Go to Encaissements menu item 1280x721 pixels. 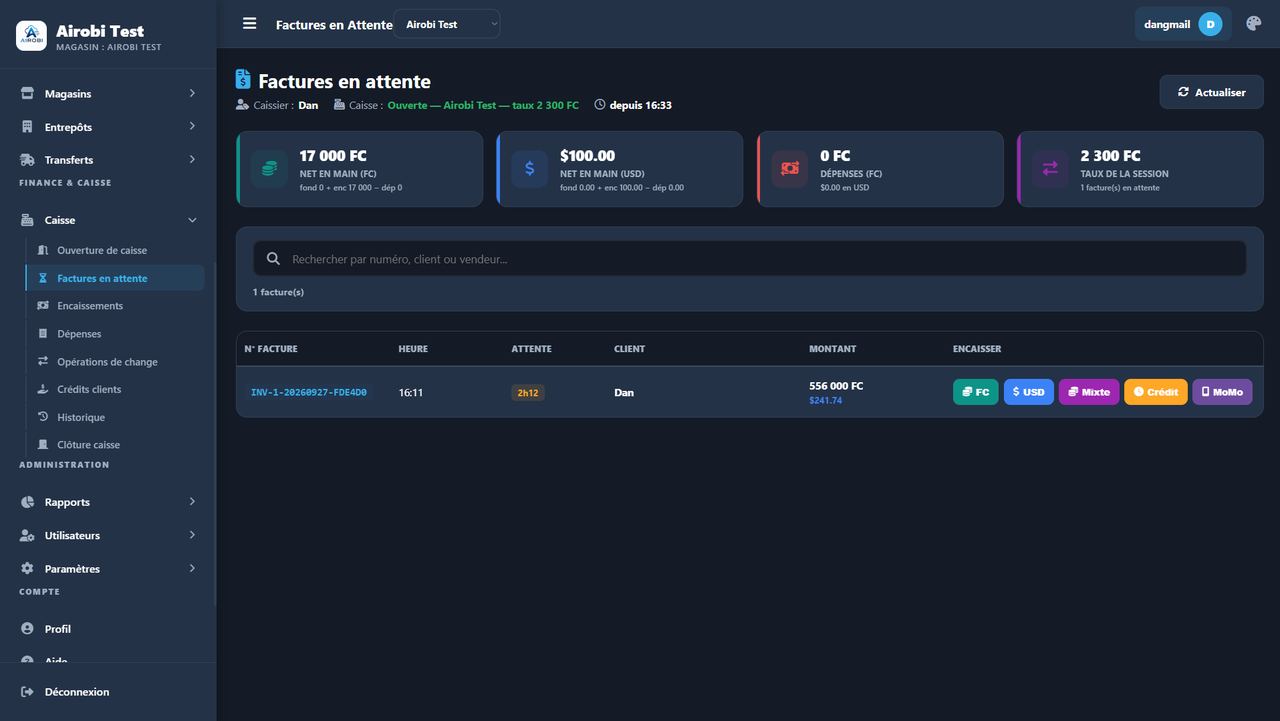coord(115,306)
